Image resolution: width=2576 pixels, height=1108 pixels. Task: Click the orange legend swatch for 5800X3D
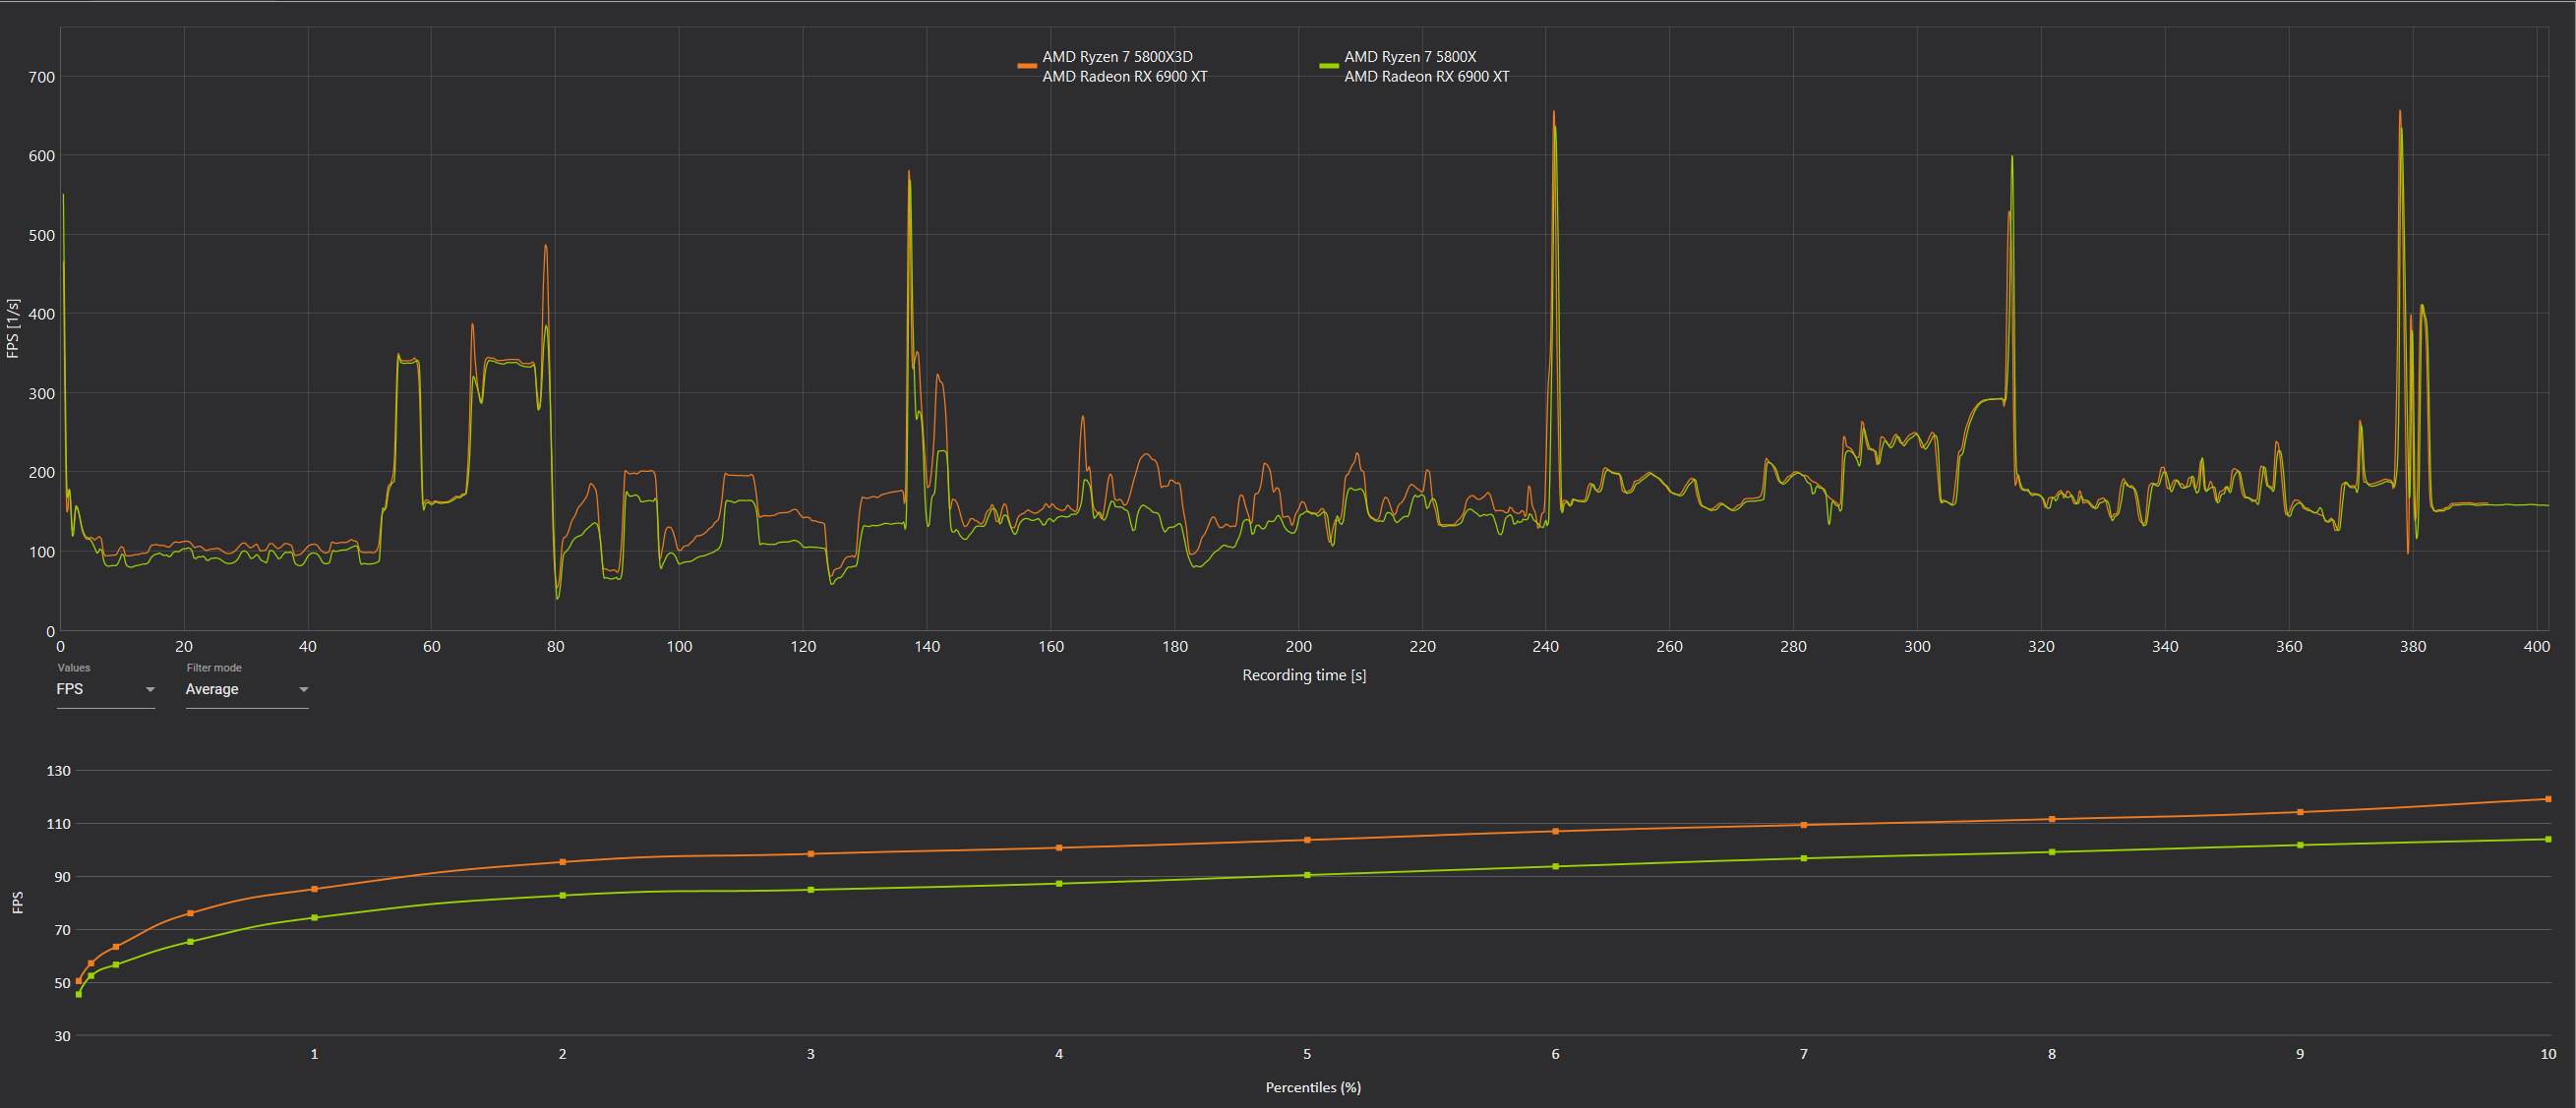[1026, 66]
